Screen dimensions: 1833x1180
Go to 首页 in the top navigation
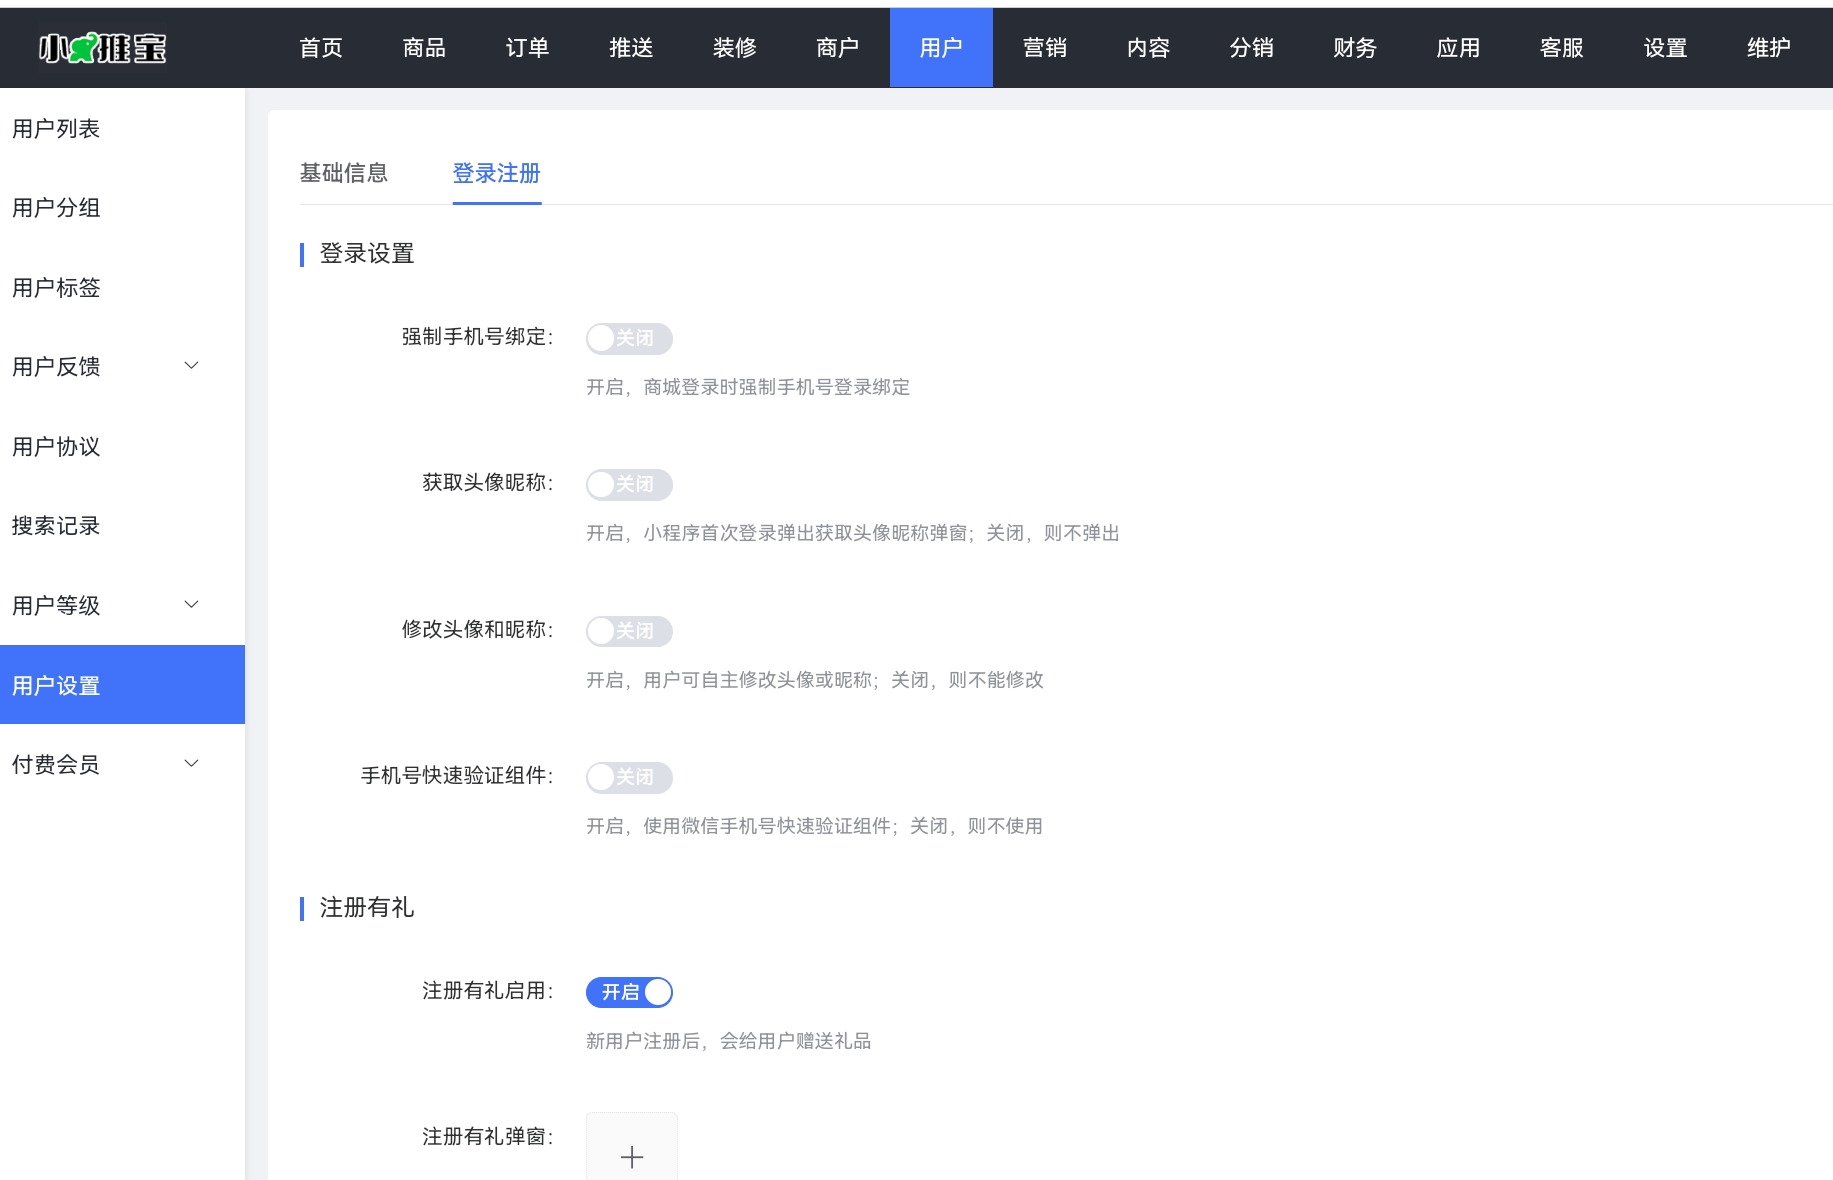(x=320, y=47)
